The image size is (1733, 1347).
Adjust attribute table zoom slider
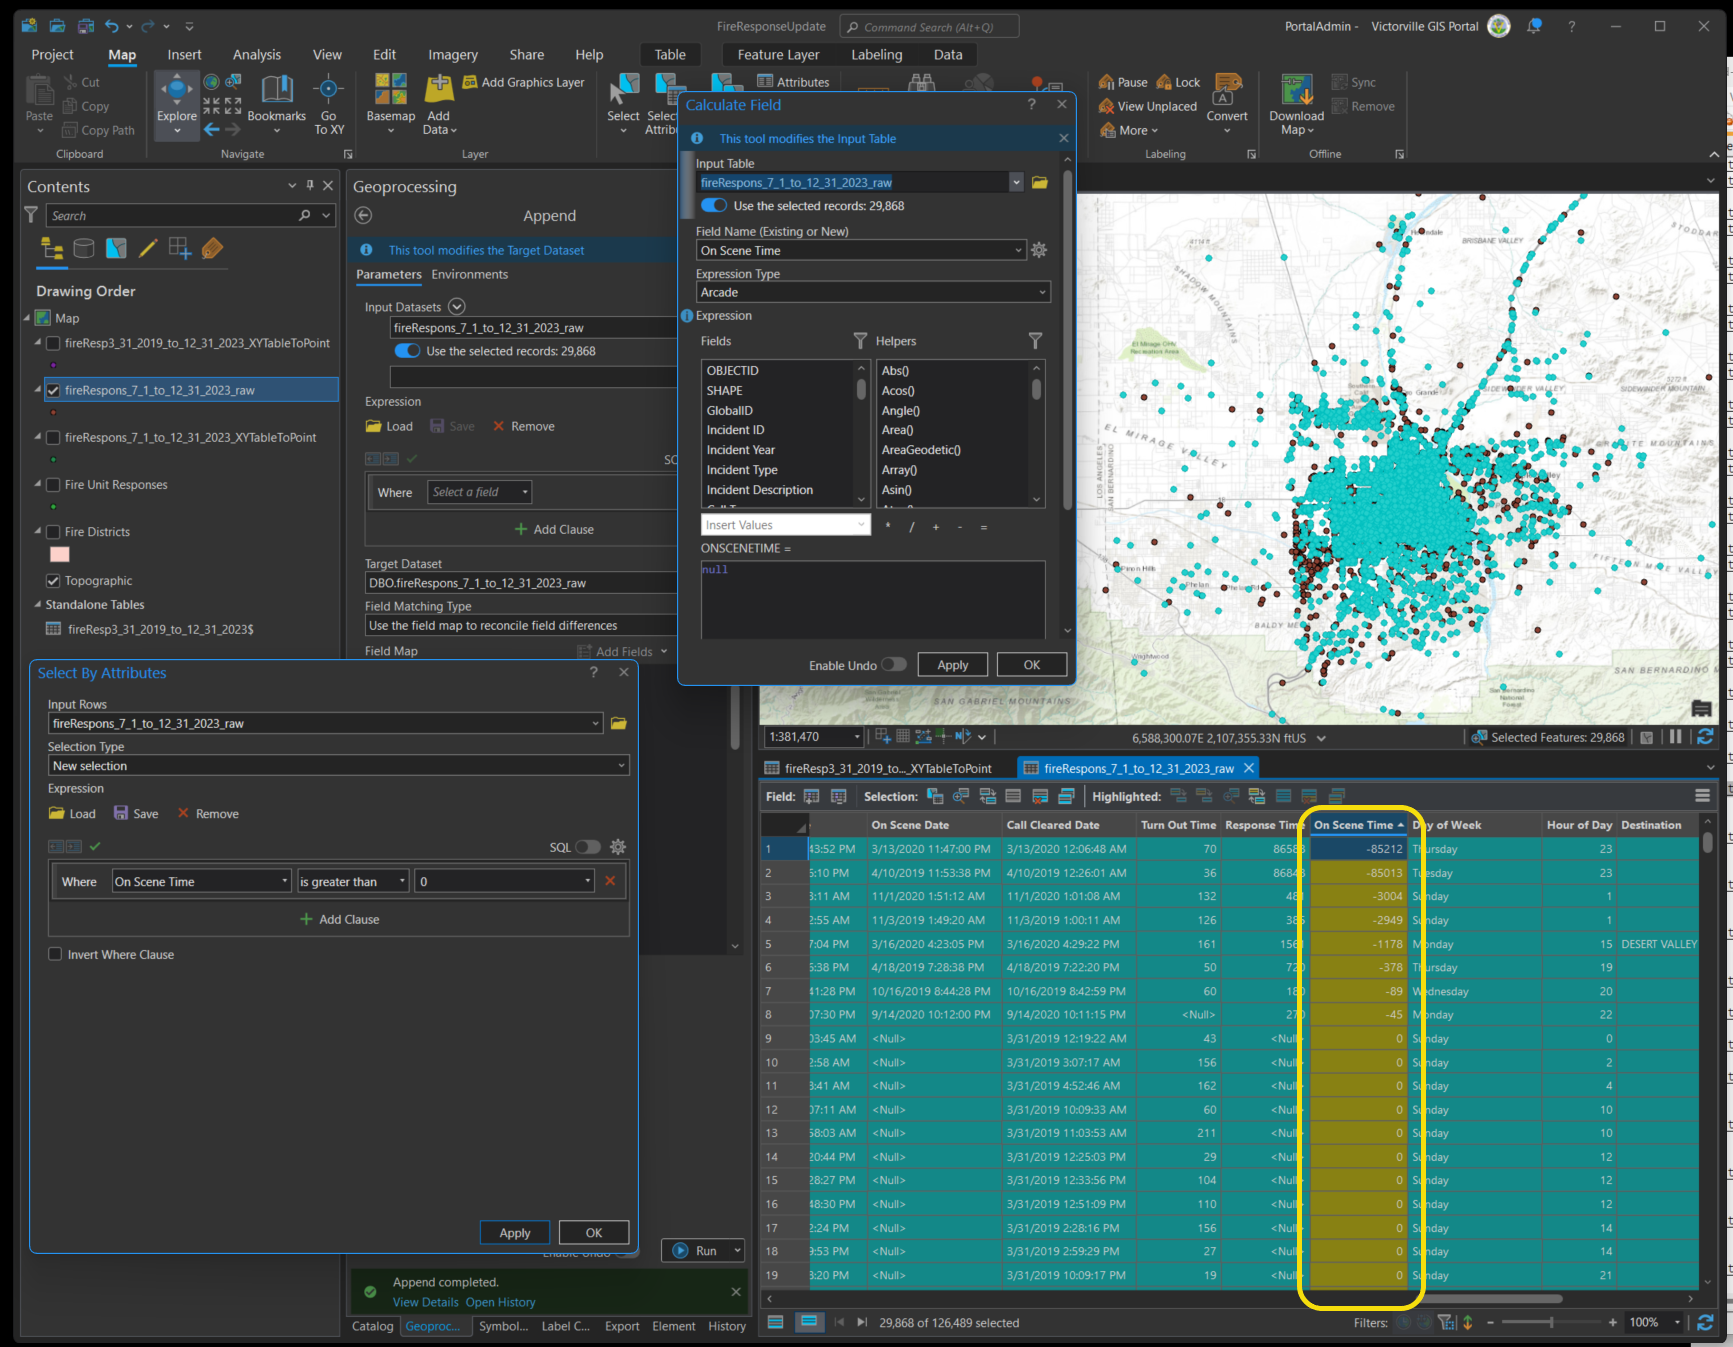1551,1322
